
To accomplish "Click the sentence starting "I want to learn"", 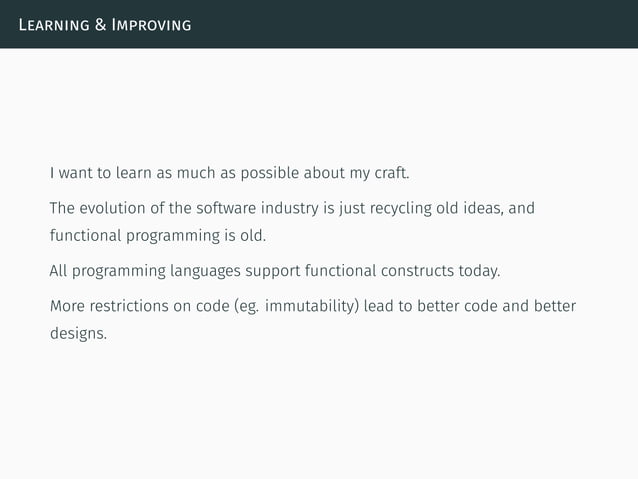I will [x=230, y=174].
